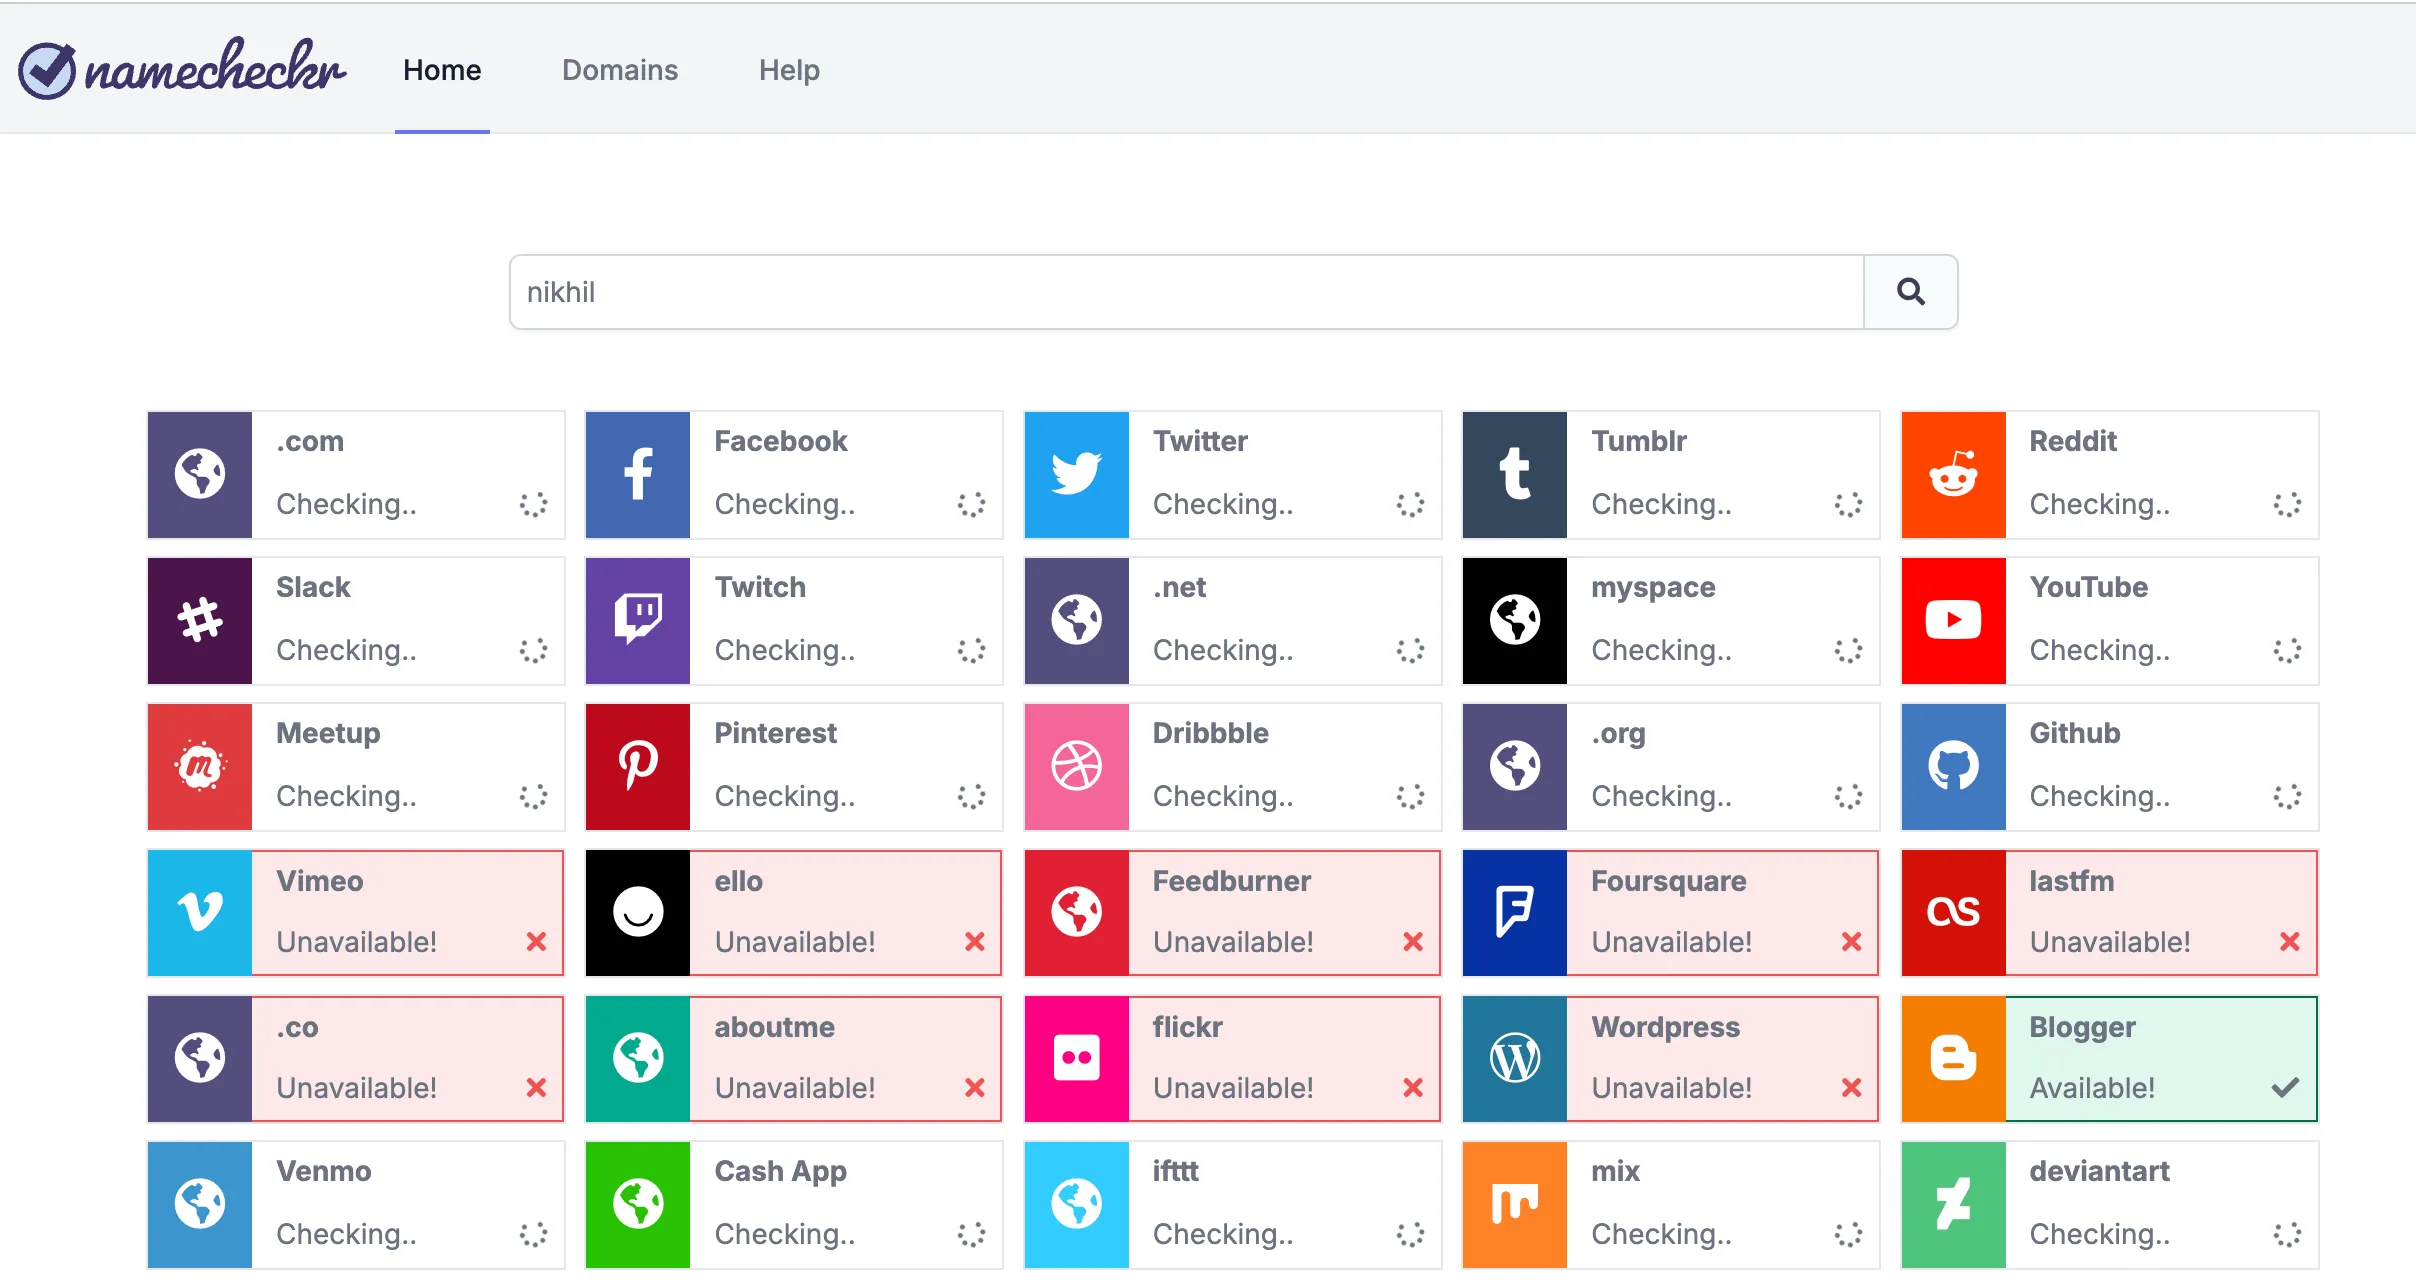Click the Blogger Available checkmark
Viewport: 2416px width, 1286px height.
(2286, 1087)
